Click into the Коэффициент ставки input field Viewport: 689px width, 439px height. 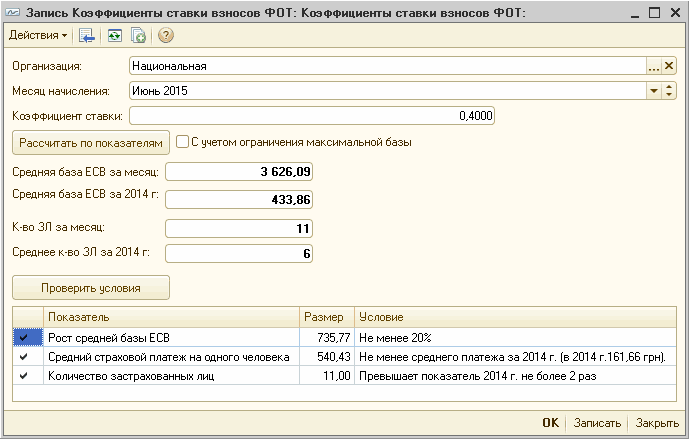[x=312, y=116]
